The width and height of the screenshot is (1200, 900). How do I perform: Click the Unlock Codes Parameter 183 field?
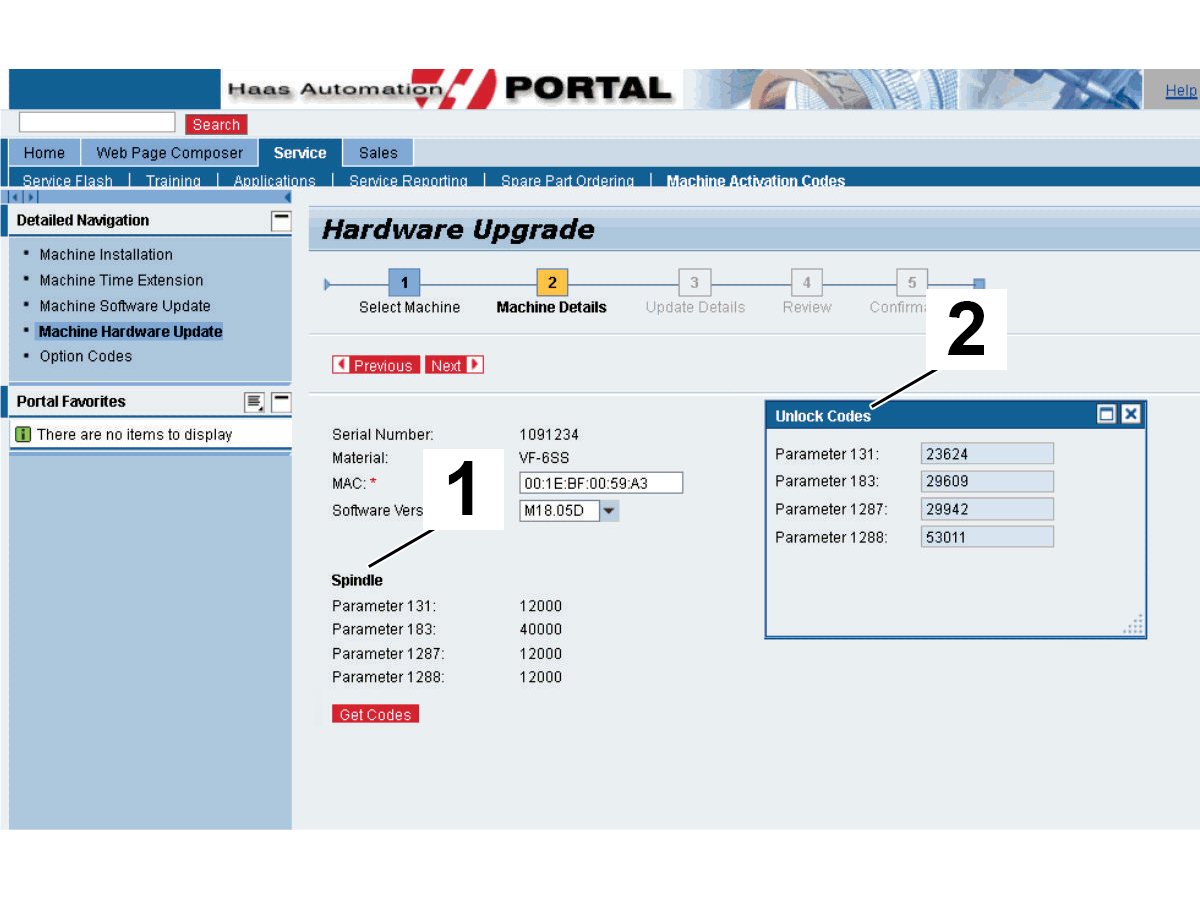click(987, 482)
